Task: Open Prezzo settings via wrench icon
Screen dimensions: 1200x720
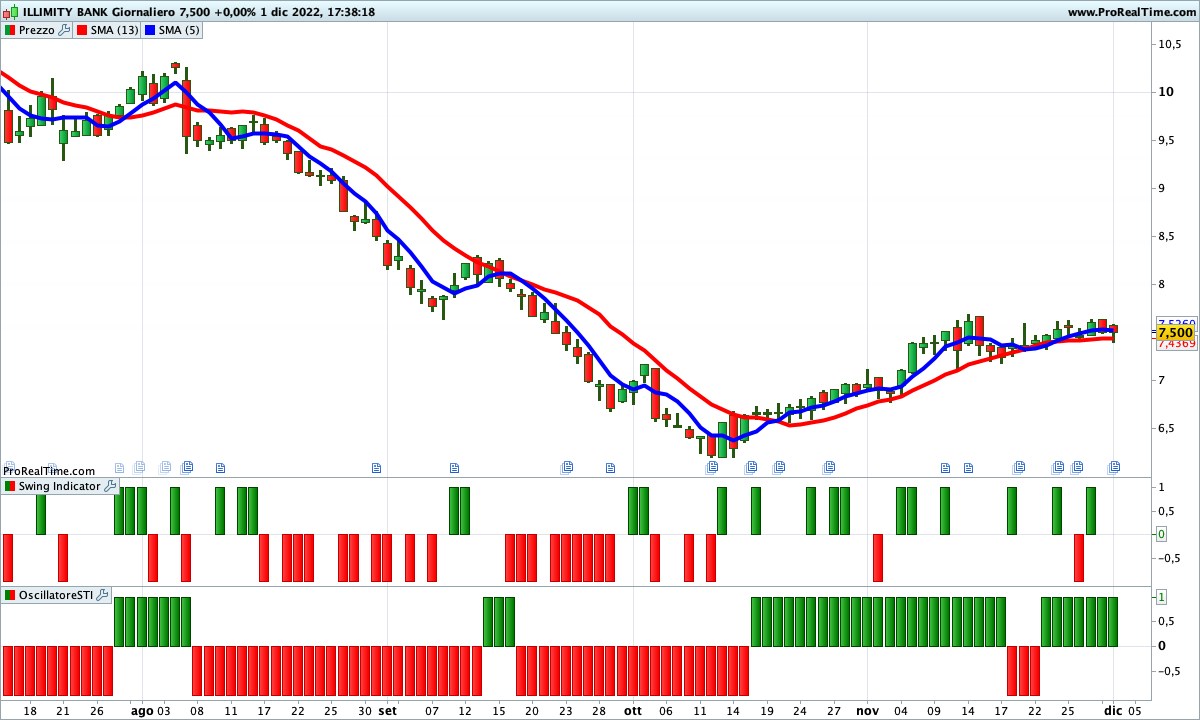Action: tap(64, 30)
